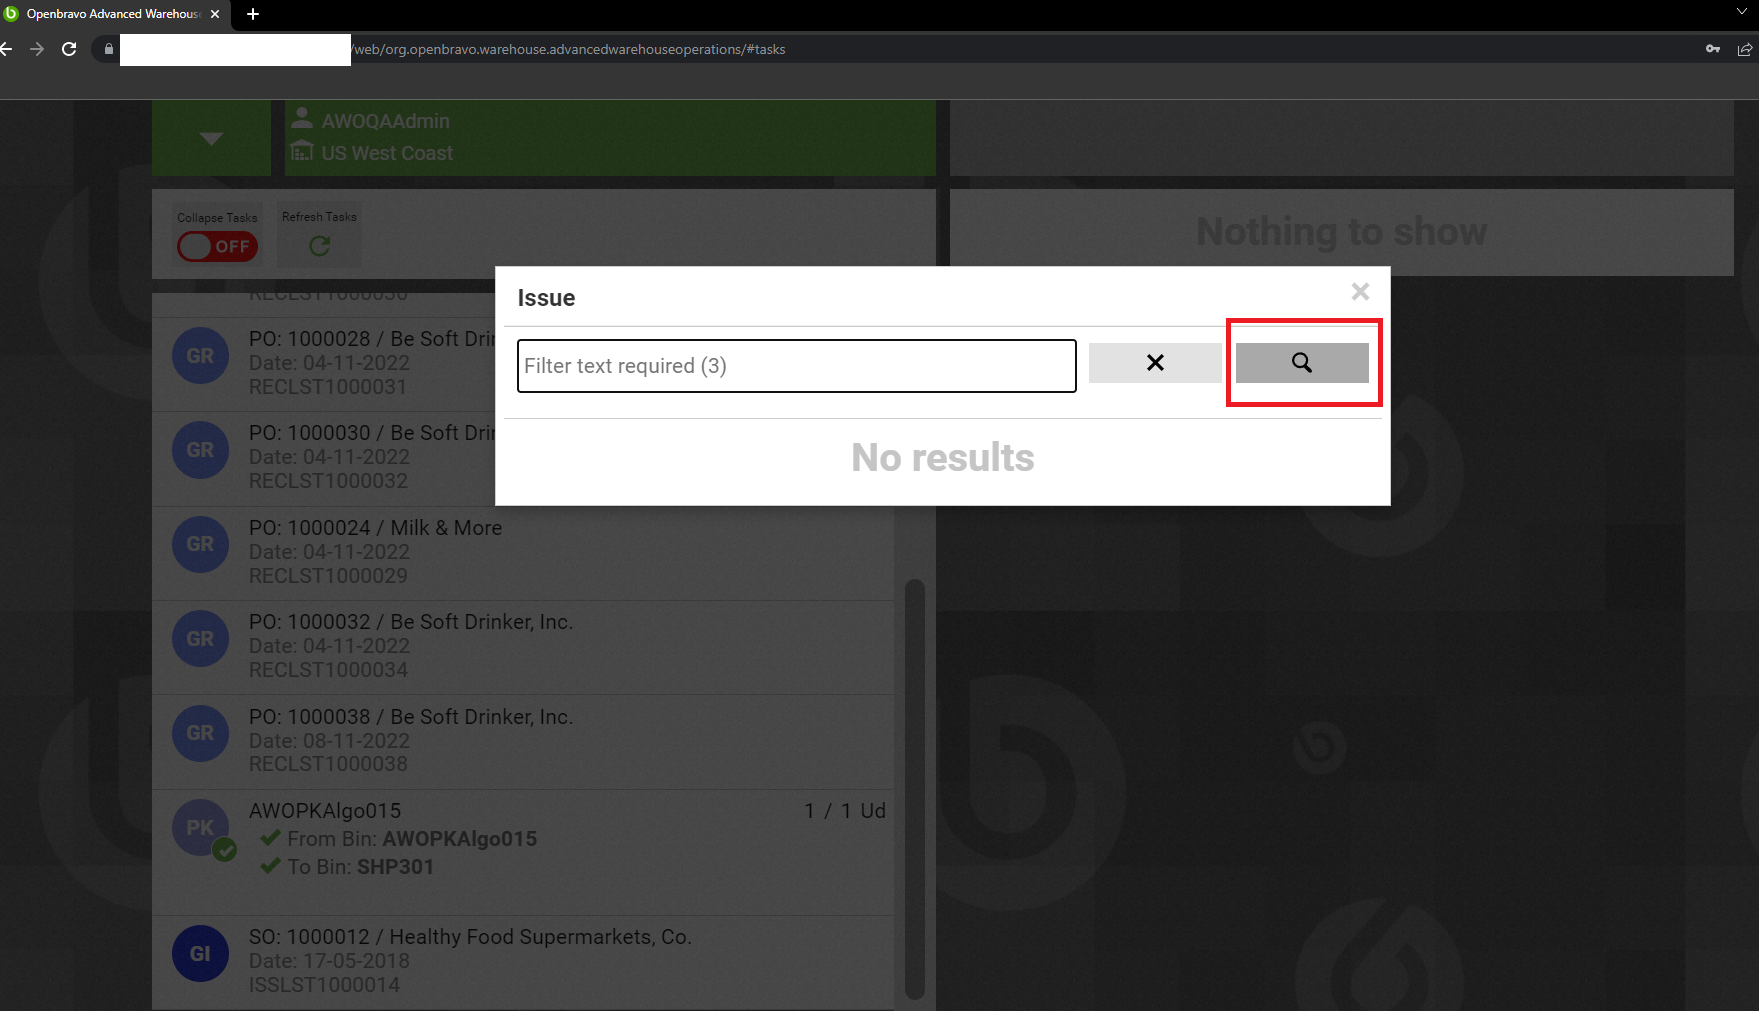Click the browser address bar URL

[570, 49]
